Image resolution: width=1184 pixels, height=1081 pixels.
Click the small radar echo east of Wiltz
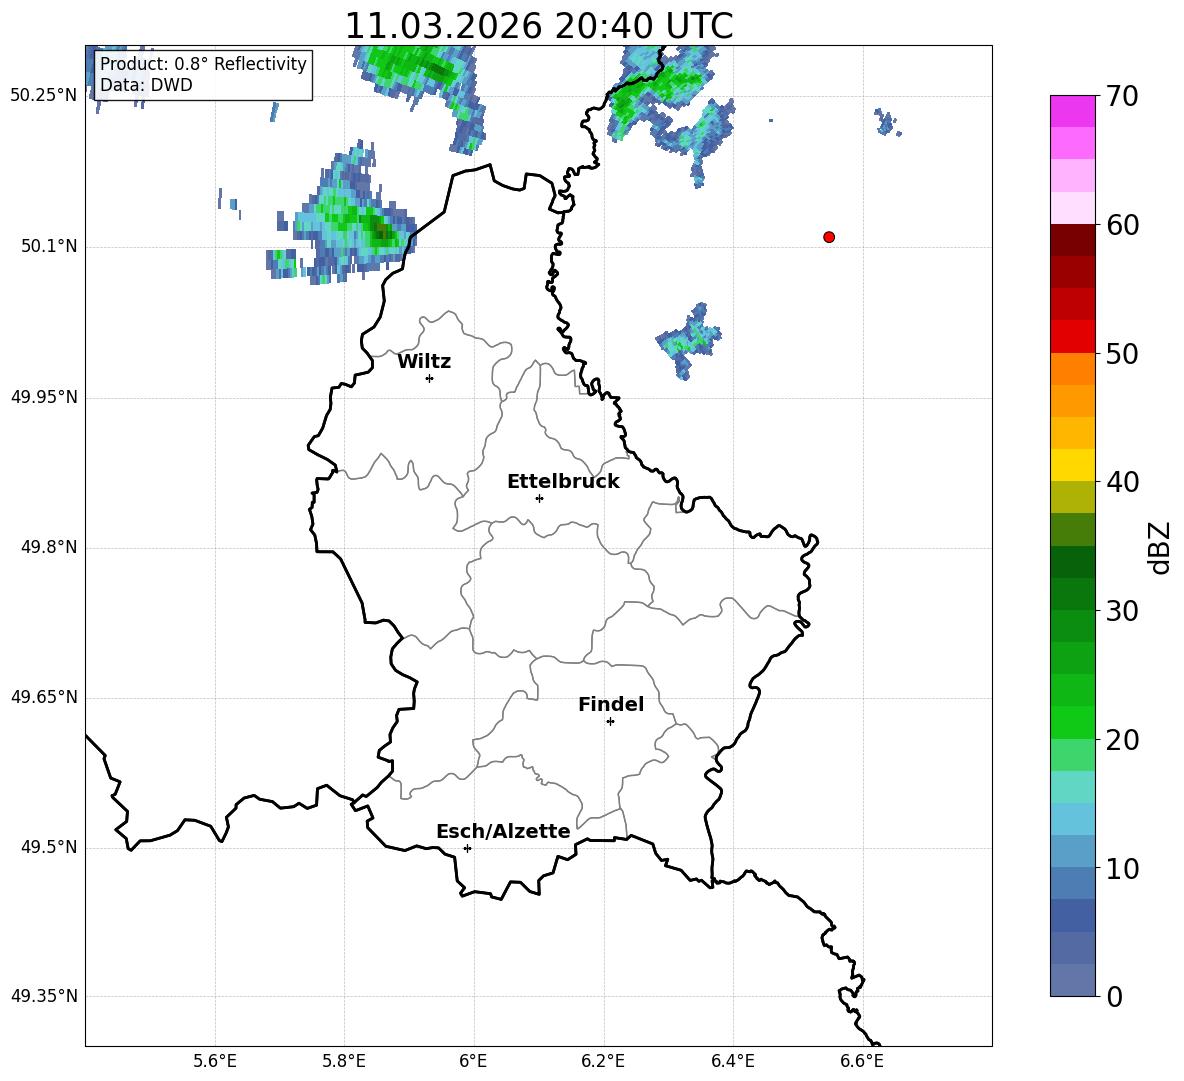click(x=689, y=338)
